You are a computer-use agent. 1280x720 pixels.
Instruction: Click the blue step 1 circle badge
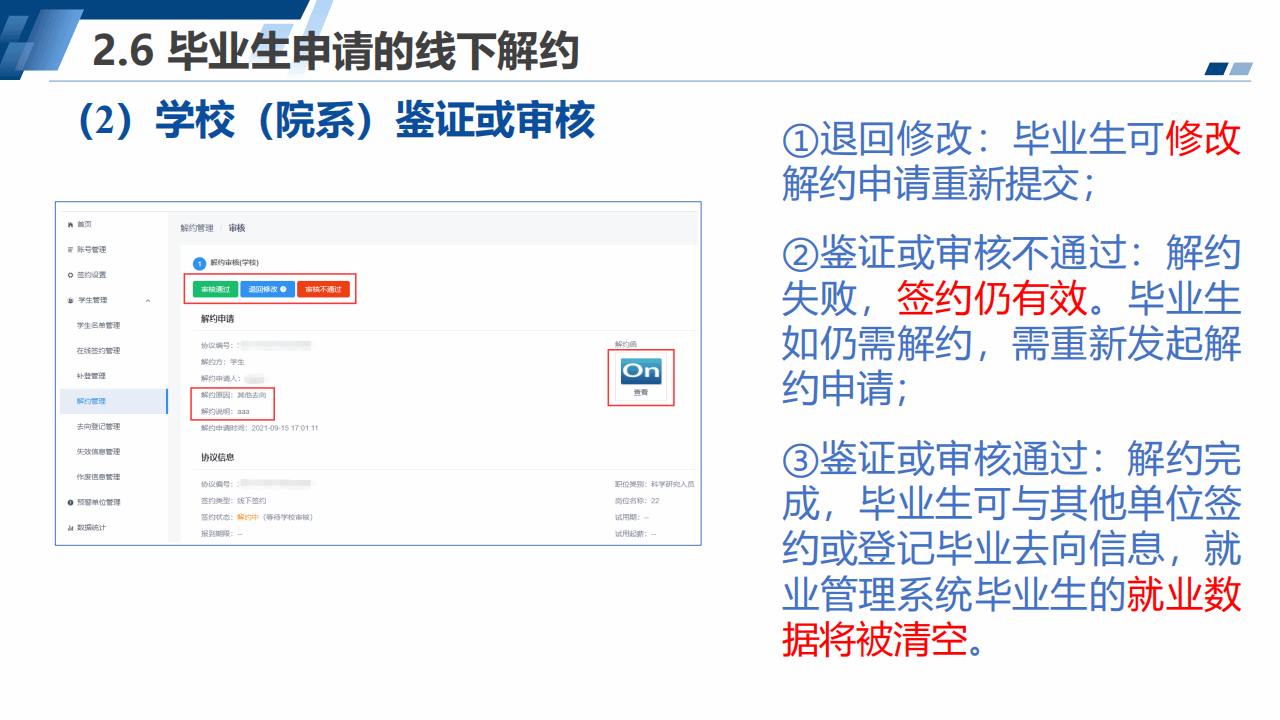[199, 264]
